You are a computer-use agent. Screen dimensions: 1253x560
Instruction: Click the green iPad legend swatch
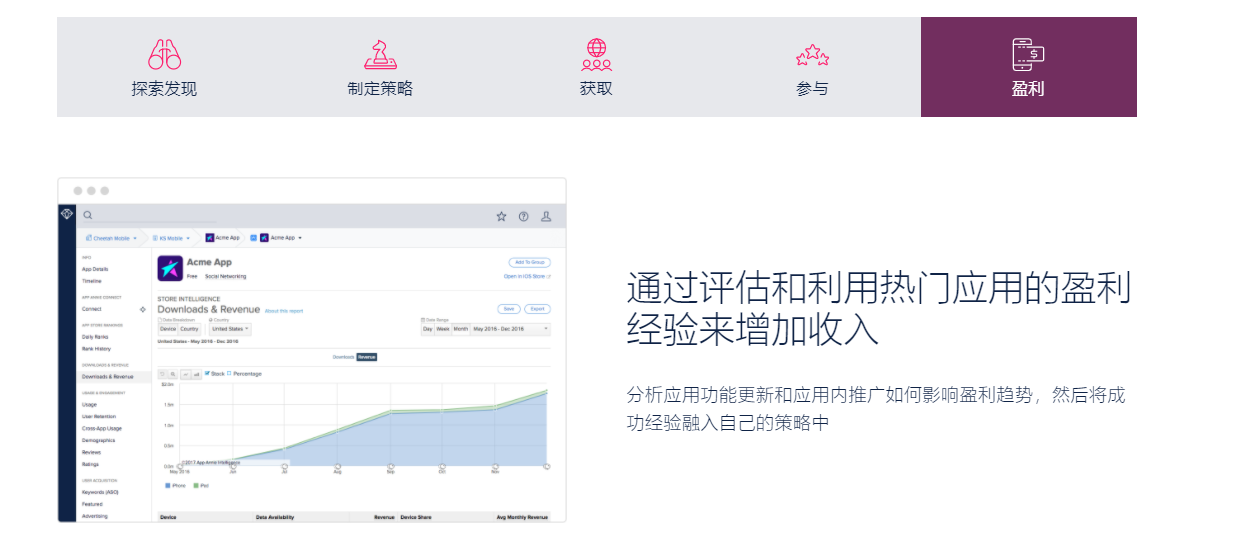coord(196,486)
